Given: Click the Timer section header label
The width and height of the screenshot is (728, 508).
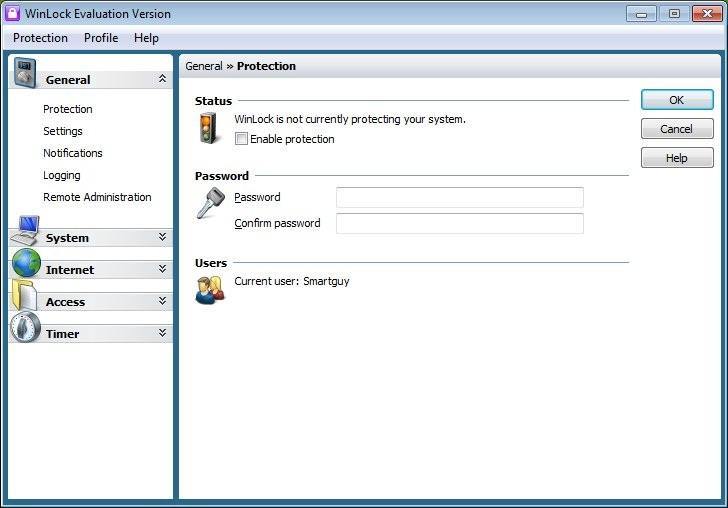Looking at the screenshot, I should (x=62, y=334).
